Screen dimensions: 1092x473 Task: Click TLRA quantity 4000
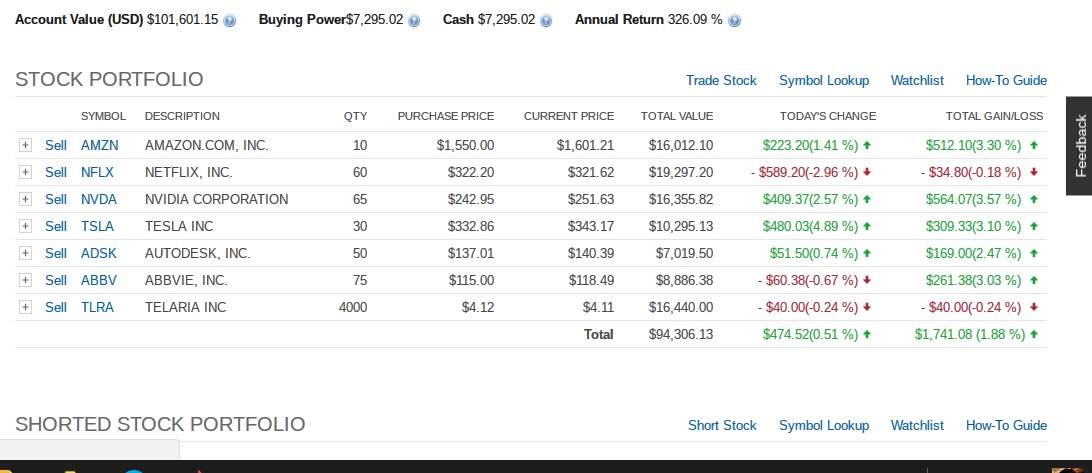click(353, 307)
